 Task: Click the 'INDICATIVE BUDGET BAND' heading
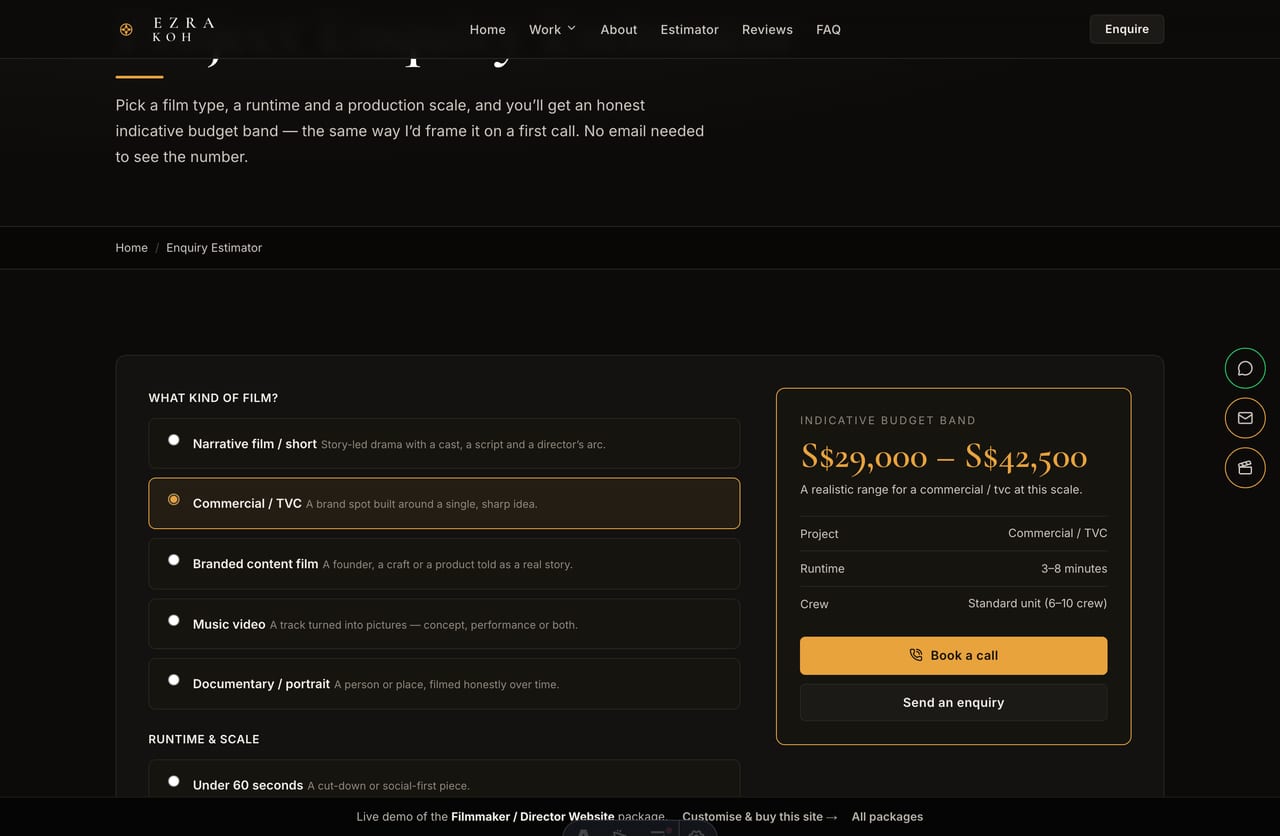click(x=888, y=420)
